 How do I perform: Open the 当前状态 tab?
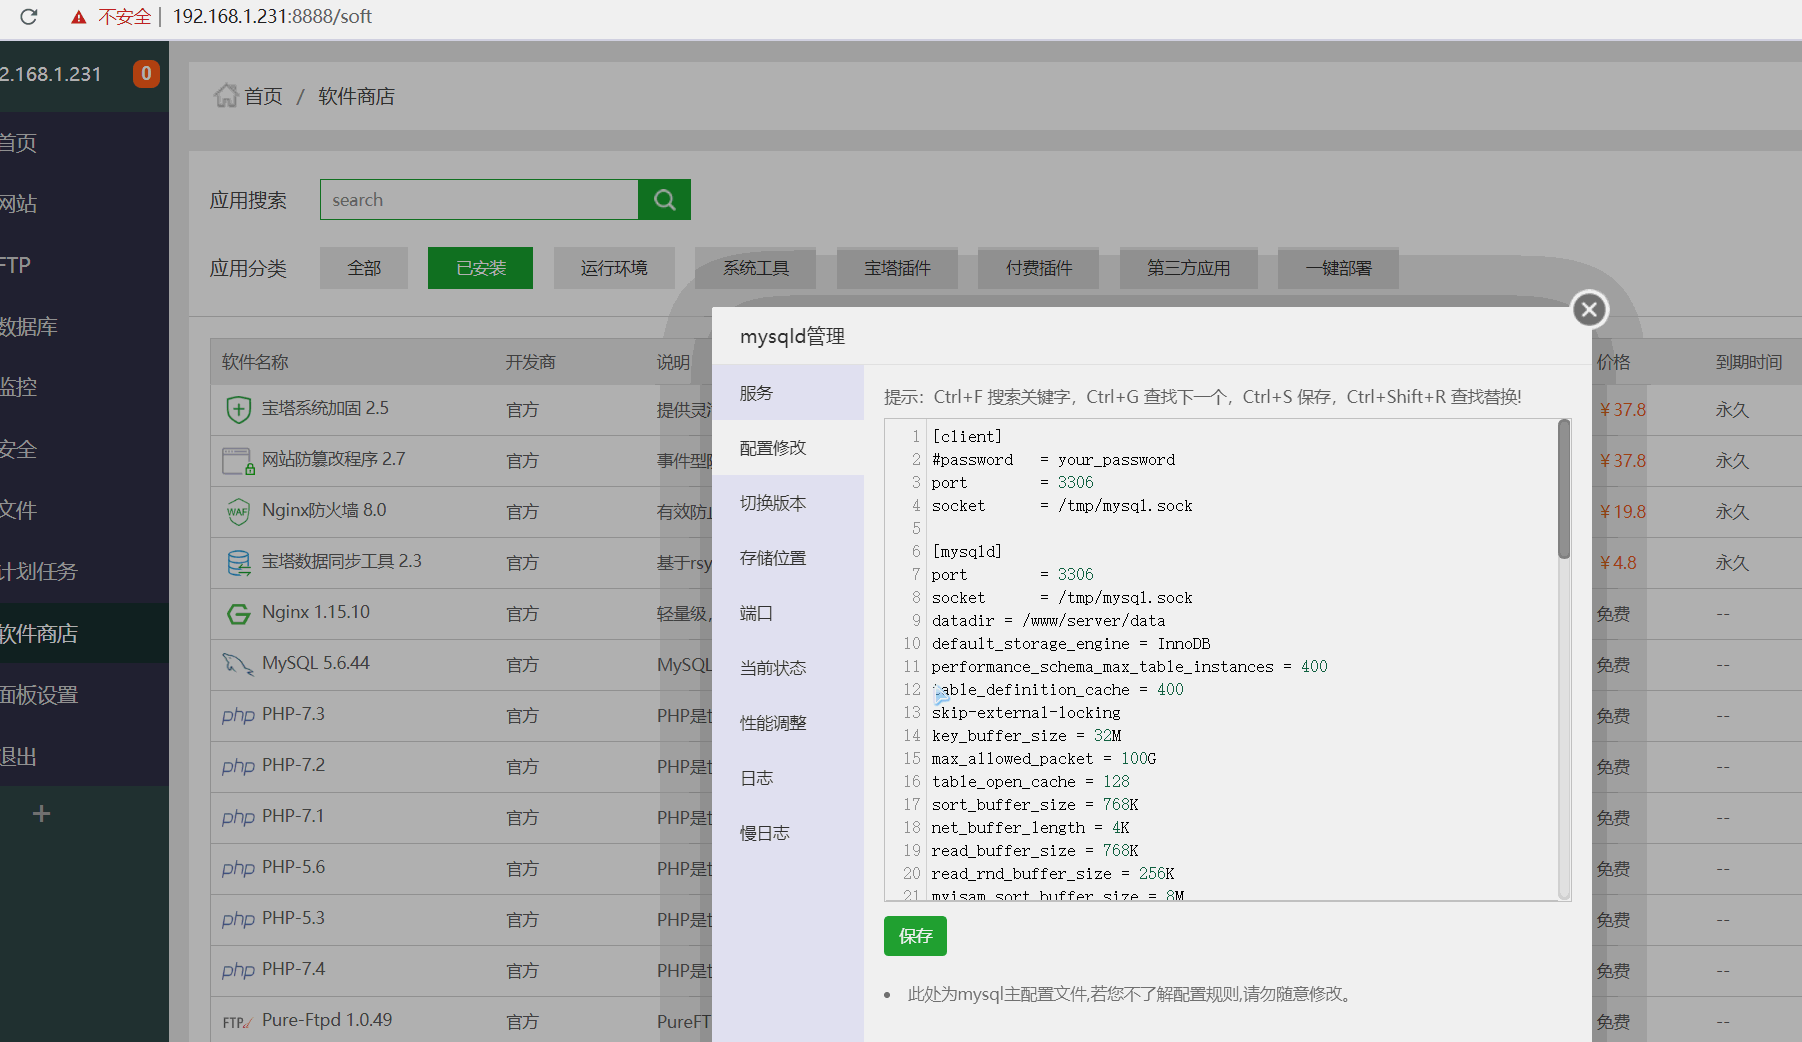[x=788, y=668]
